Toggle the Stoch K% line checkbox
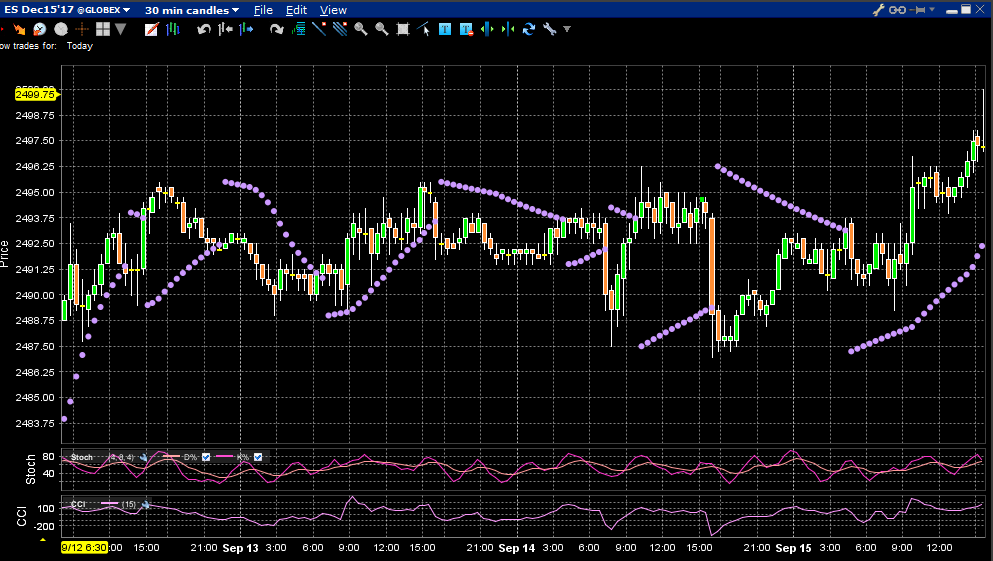Image resolution: width=993 pixels, height=561 pixels. [258, 457]
